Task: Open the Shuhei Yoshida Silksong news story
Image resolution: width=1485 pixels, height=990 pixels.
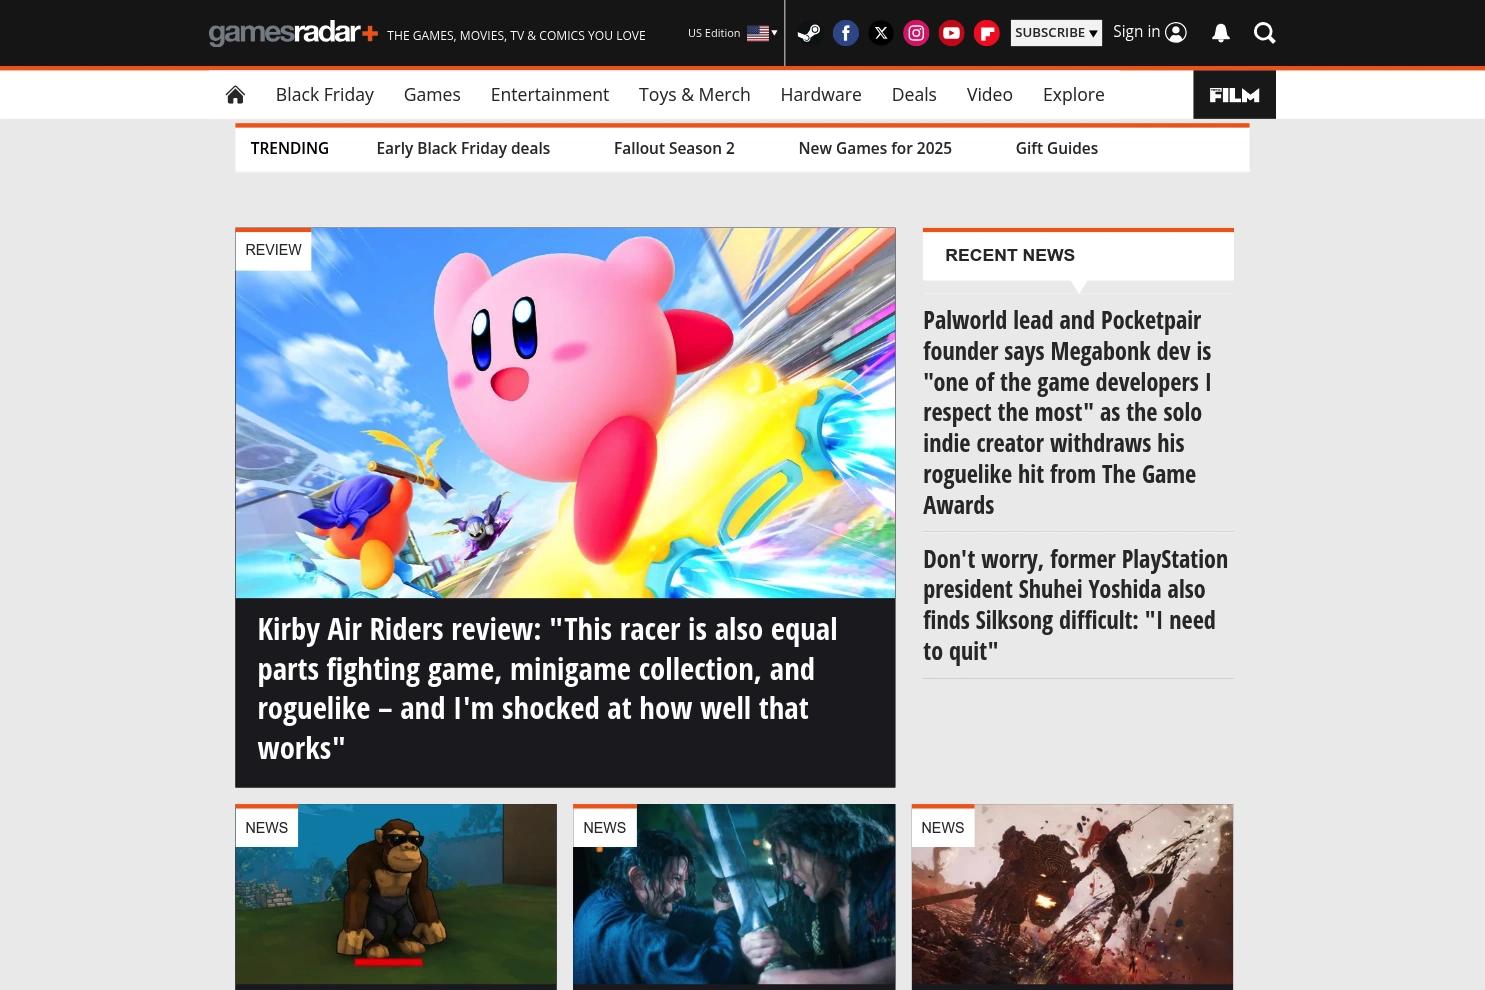Action: [x=1075, y=605]
